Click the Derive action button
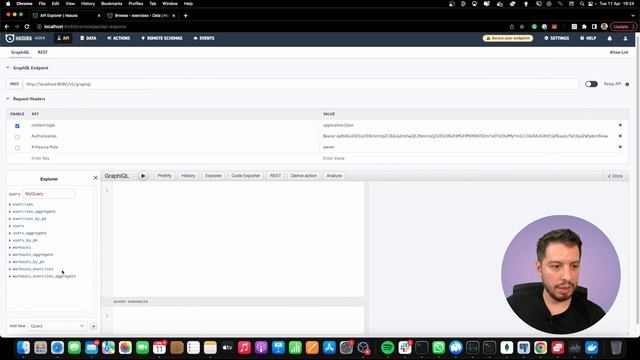Screen dimensions: 640x360 pyautogui.click(x=304, y=176)
